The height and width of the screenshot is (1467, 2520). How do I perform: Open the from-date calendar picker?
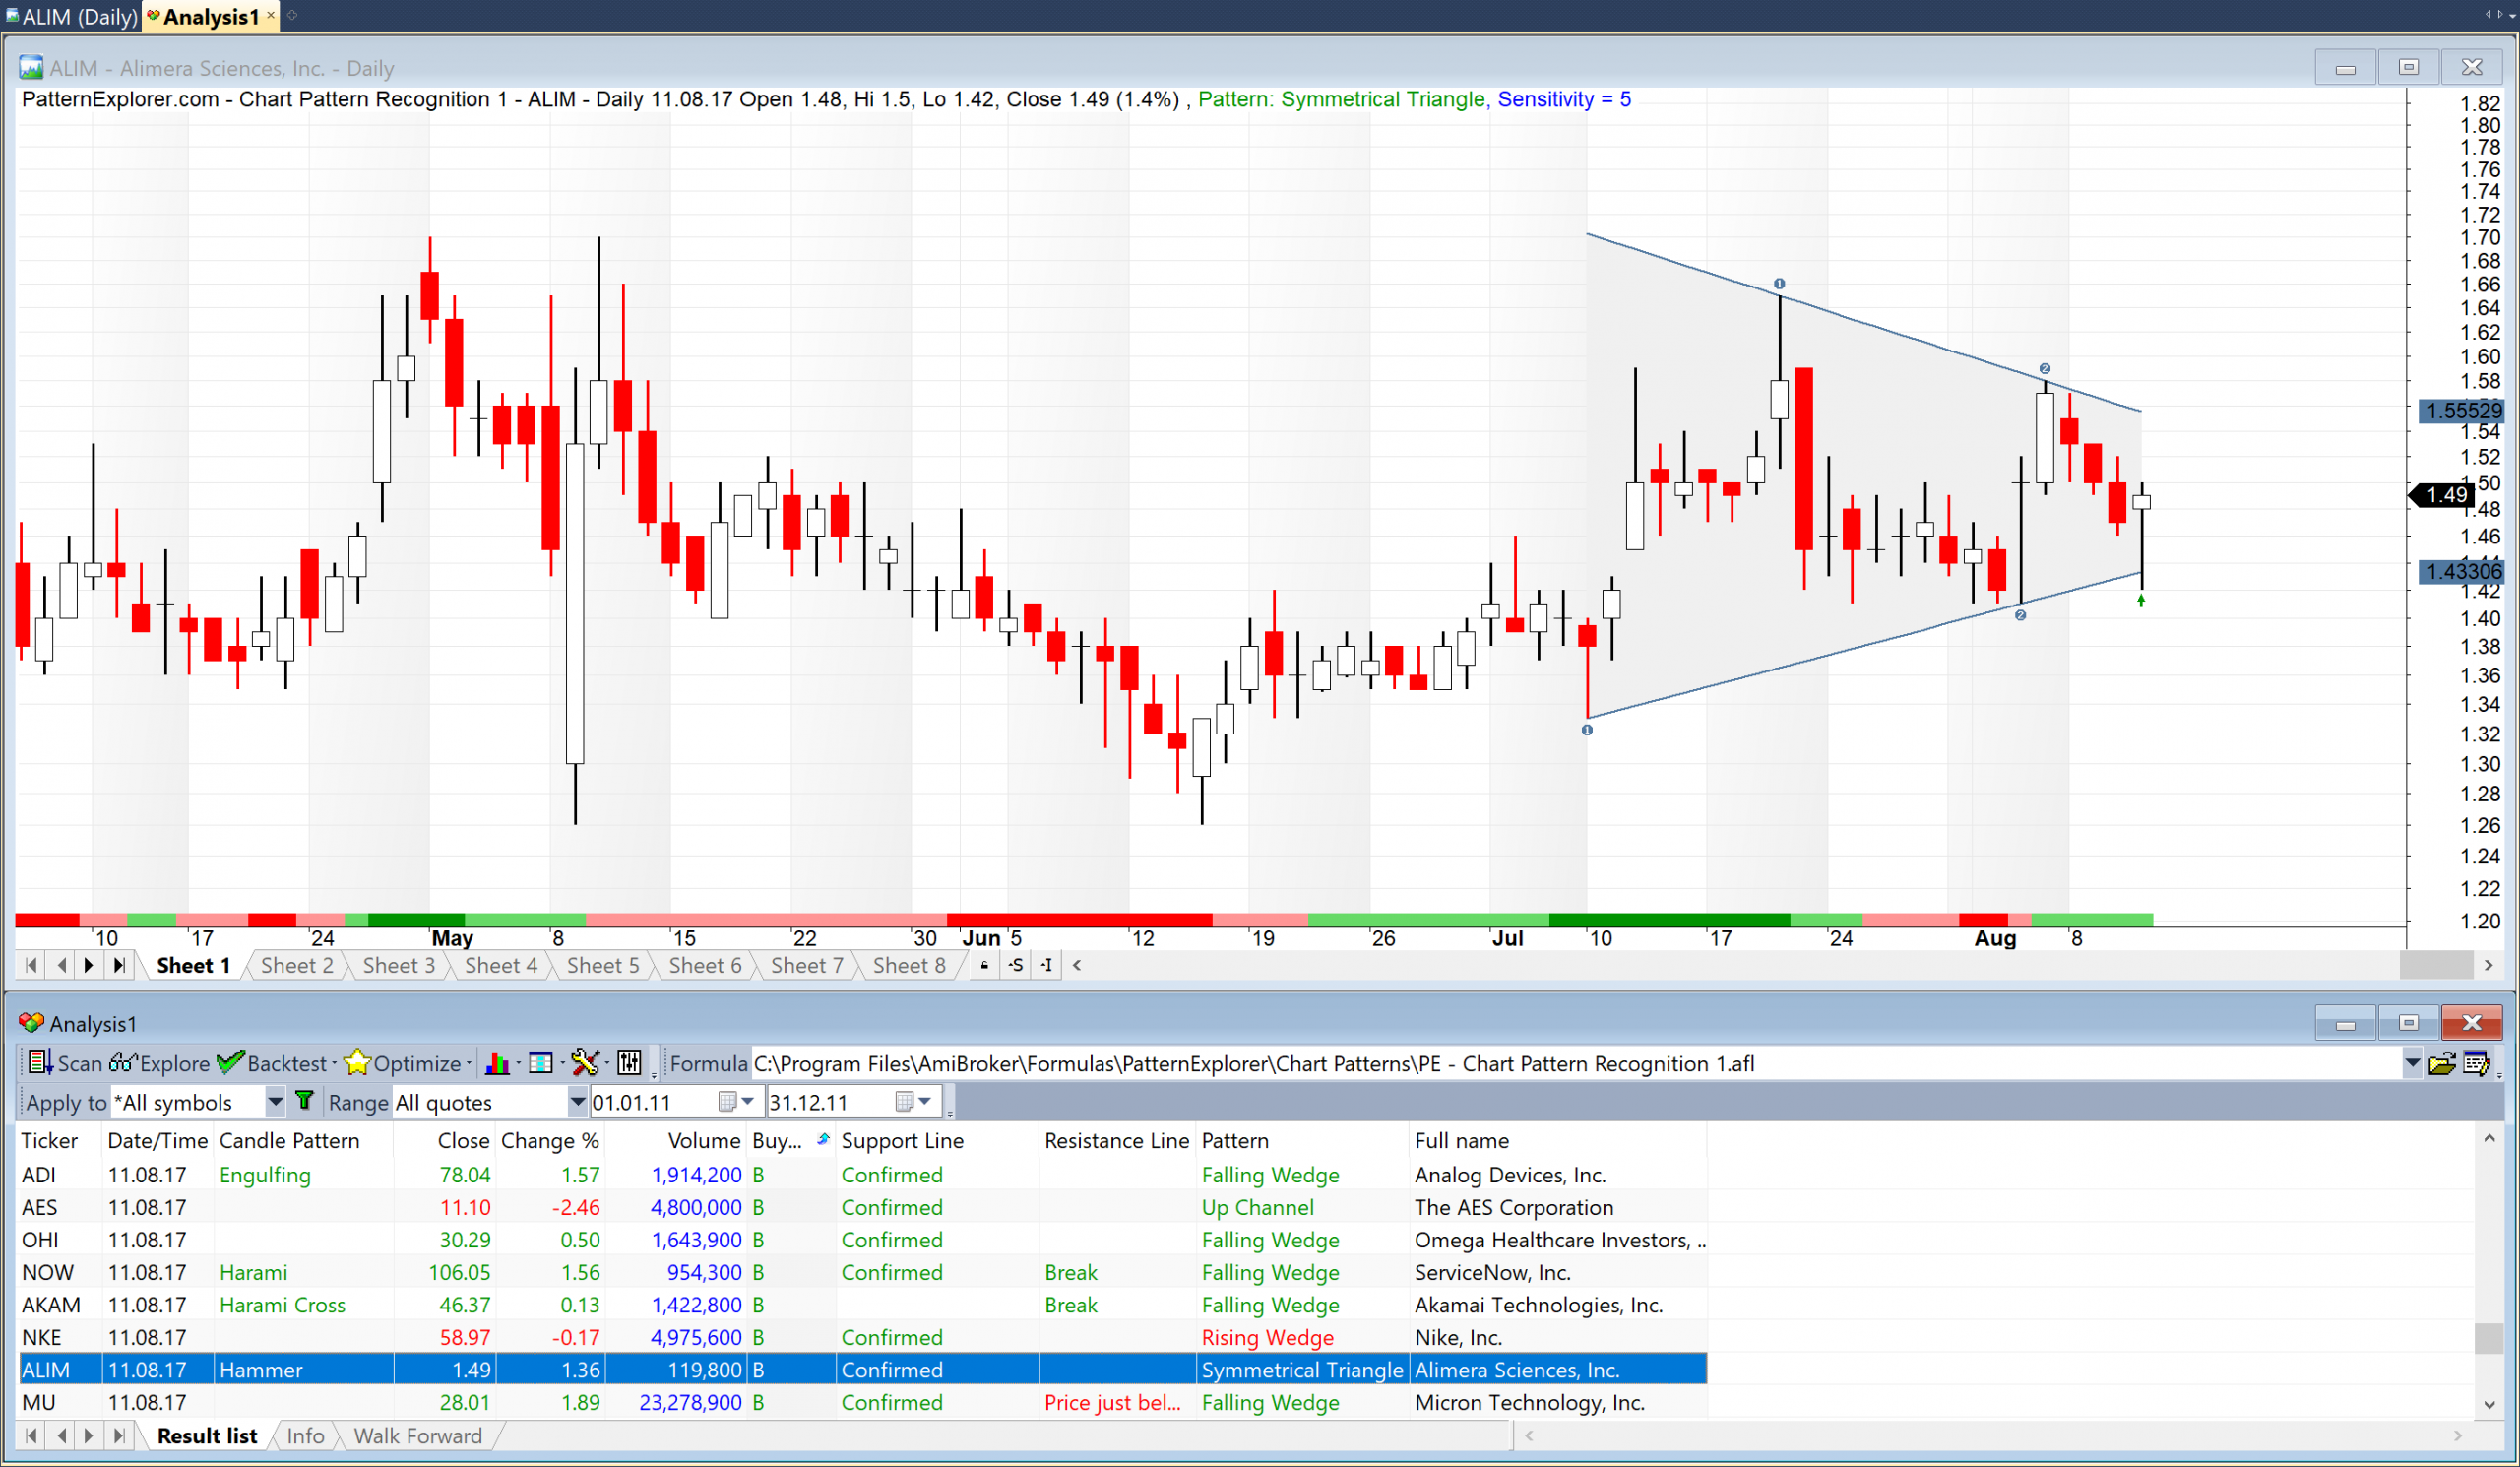point(728,1101)
